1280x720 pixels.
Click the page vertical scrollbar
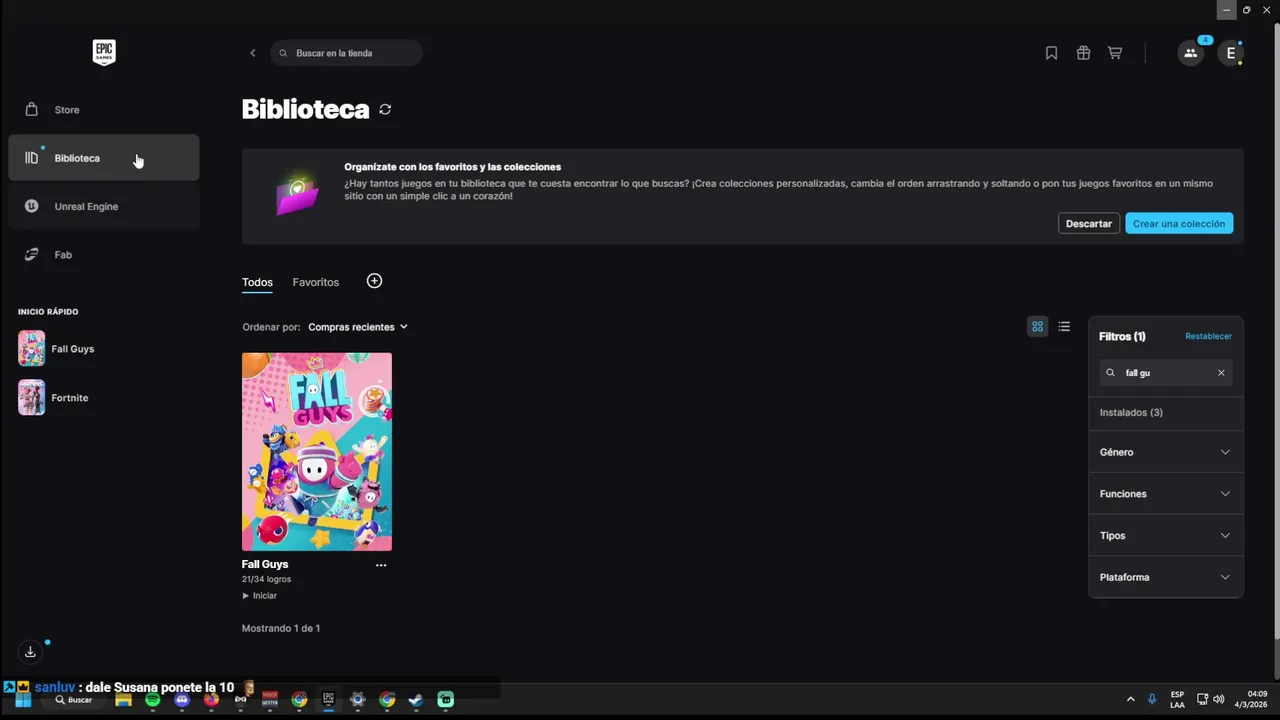pos(1275,330)
